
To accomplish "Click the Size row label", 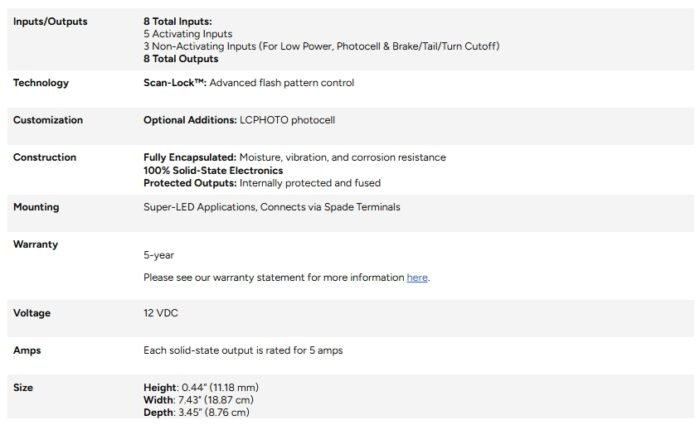I will tap(24, 387).
